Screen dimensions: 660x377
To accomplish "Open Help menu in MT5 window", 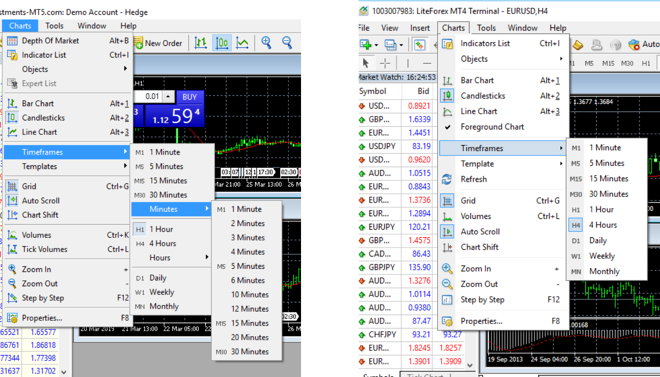I will (128, 26).
